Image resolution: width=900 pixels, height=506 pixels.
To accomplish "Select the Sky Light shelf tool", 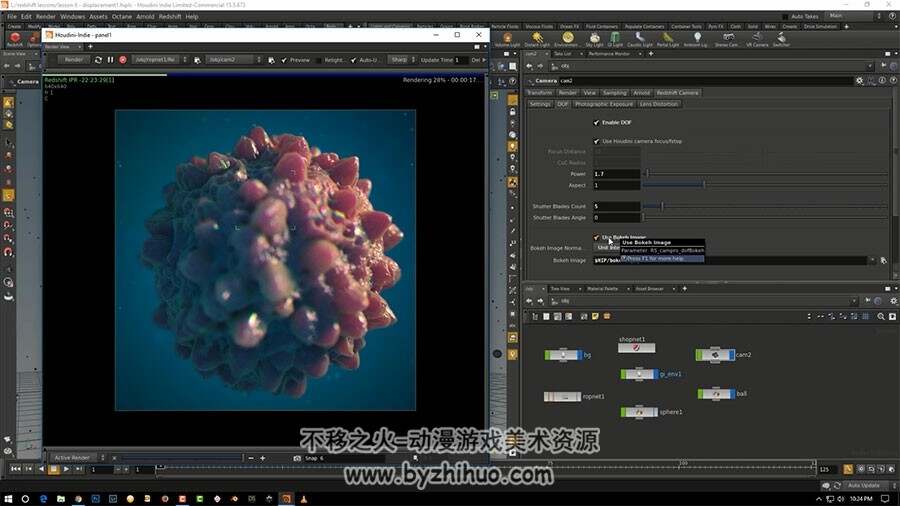I will [x=594, y=40].
